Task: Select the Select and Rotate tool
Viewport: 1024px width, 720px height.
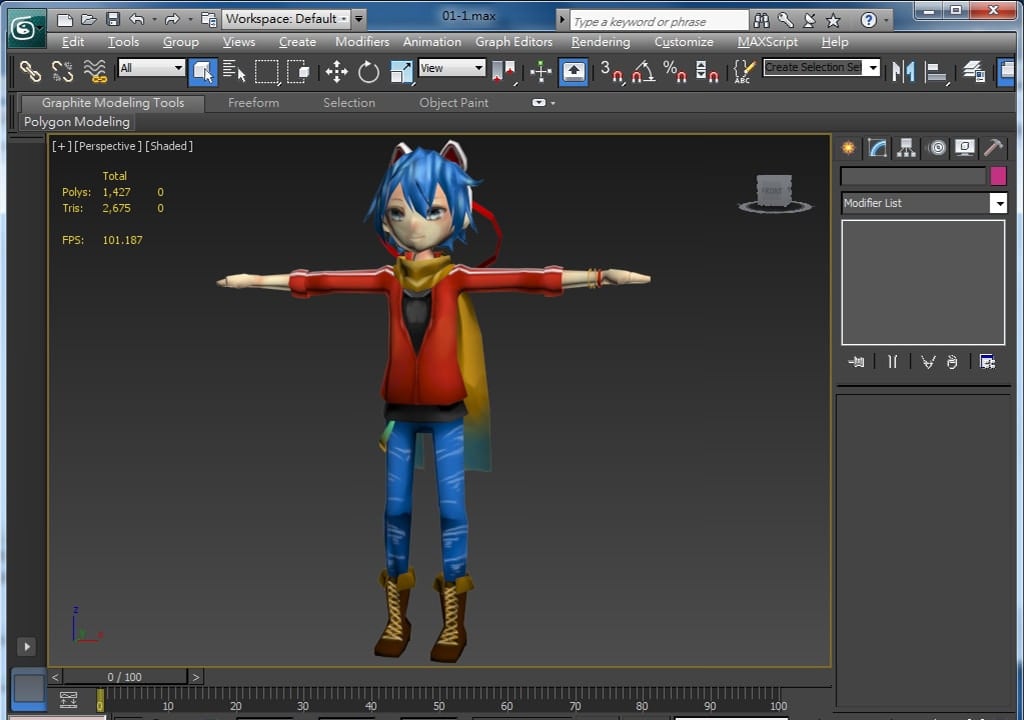Action: pyautogui.click(x=369, y=71)
